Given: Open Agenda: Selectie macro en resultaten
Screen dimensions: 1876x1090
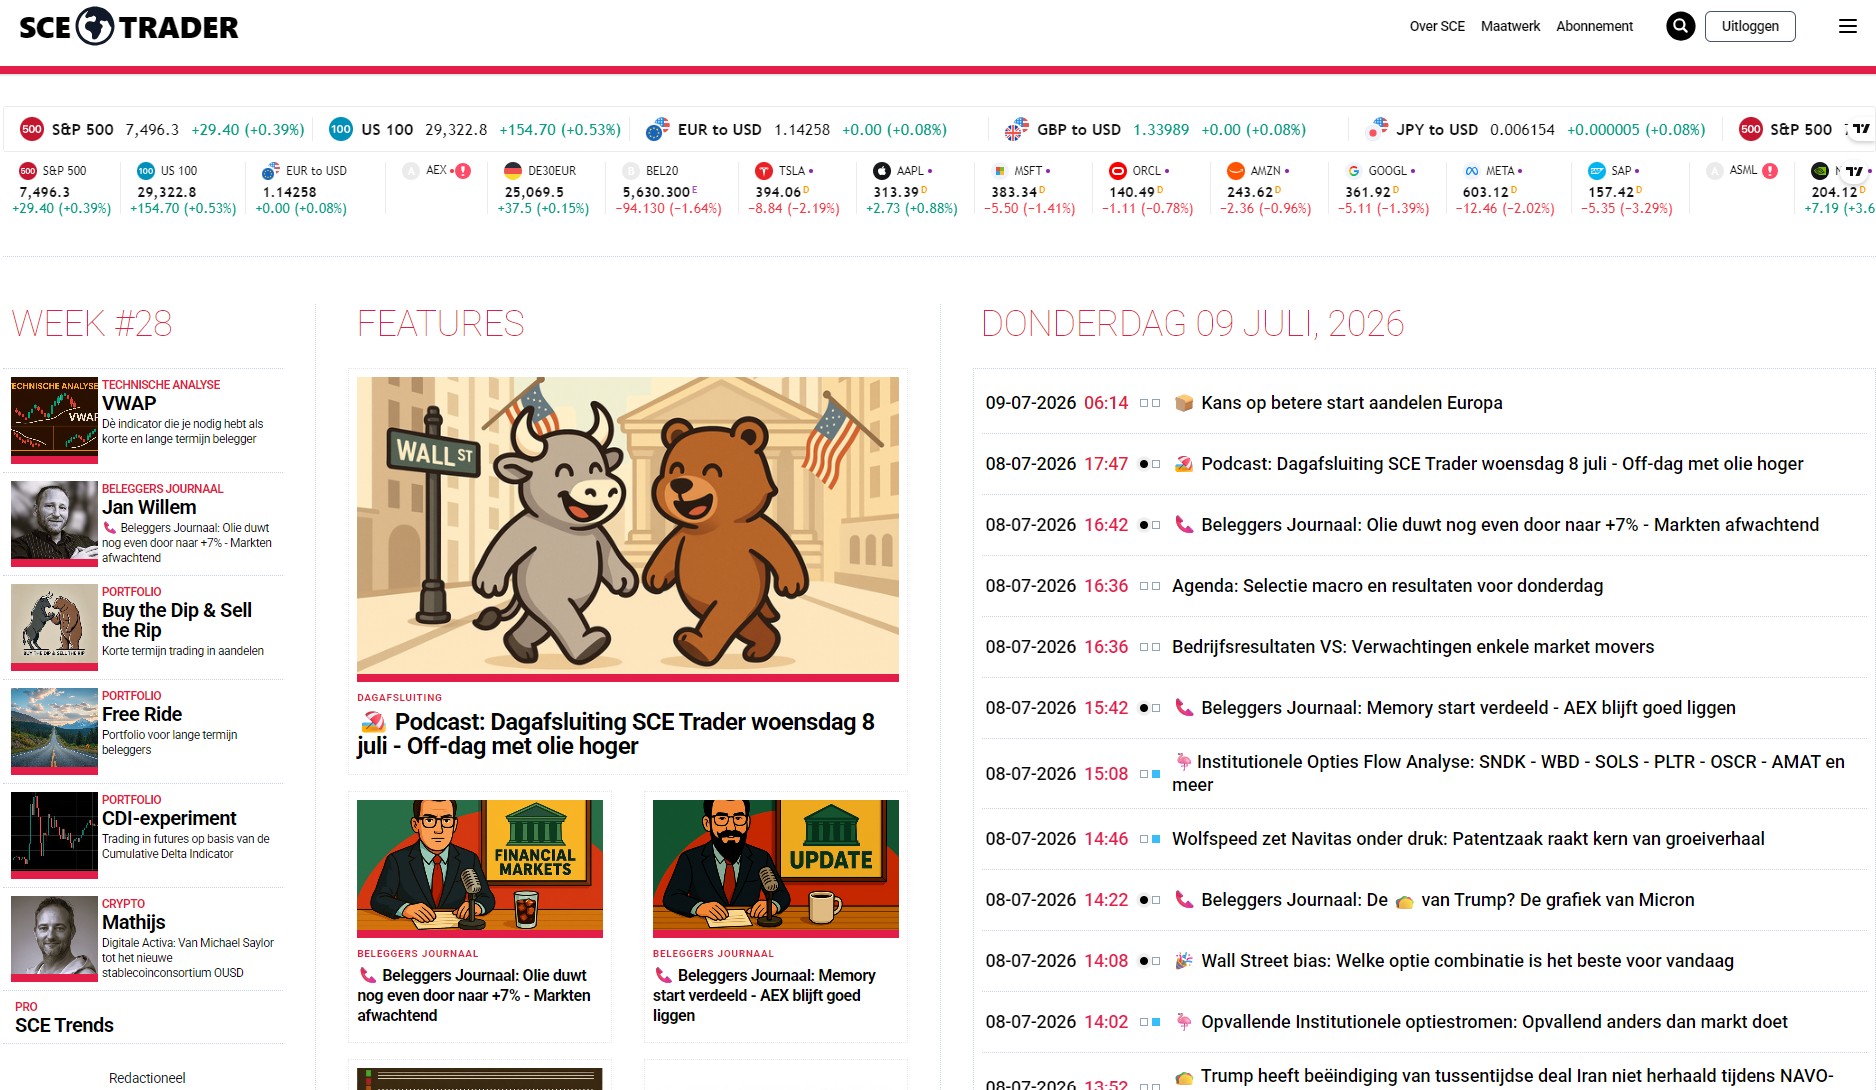Looking at the screenshot, I should click(x=1387, y=586).
